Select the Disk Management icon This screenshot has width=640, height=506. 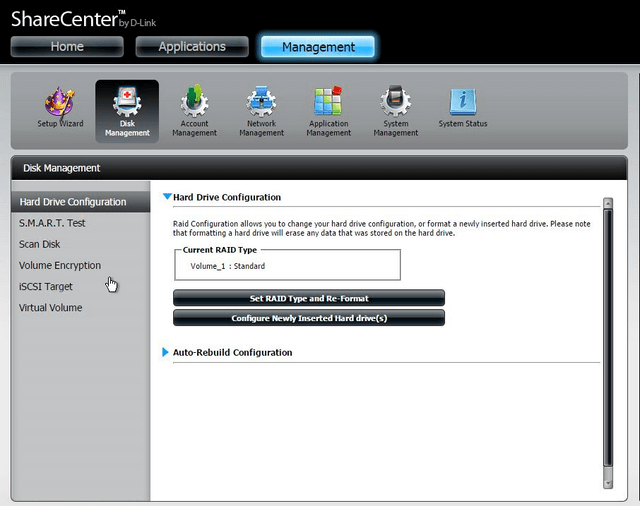tap(127, 104)
